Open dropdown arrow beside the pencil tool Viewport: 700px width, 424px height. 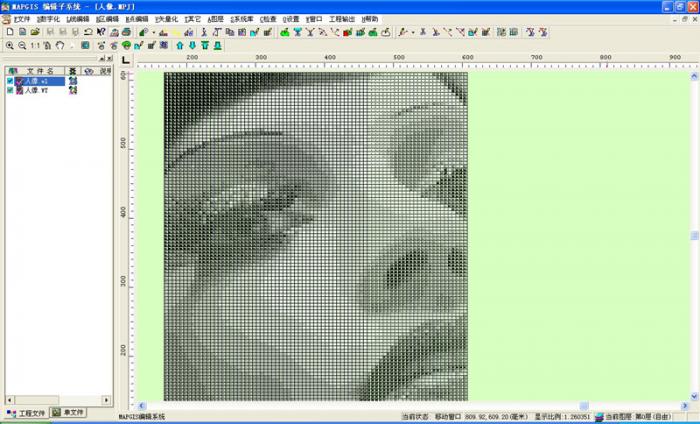[x=412, y=32]
